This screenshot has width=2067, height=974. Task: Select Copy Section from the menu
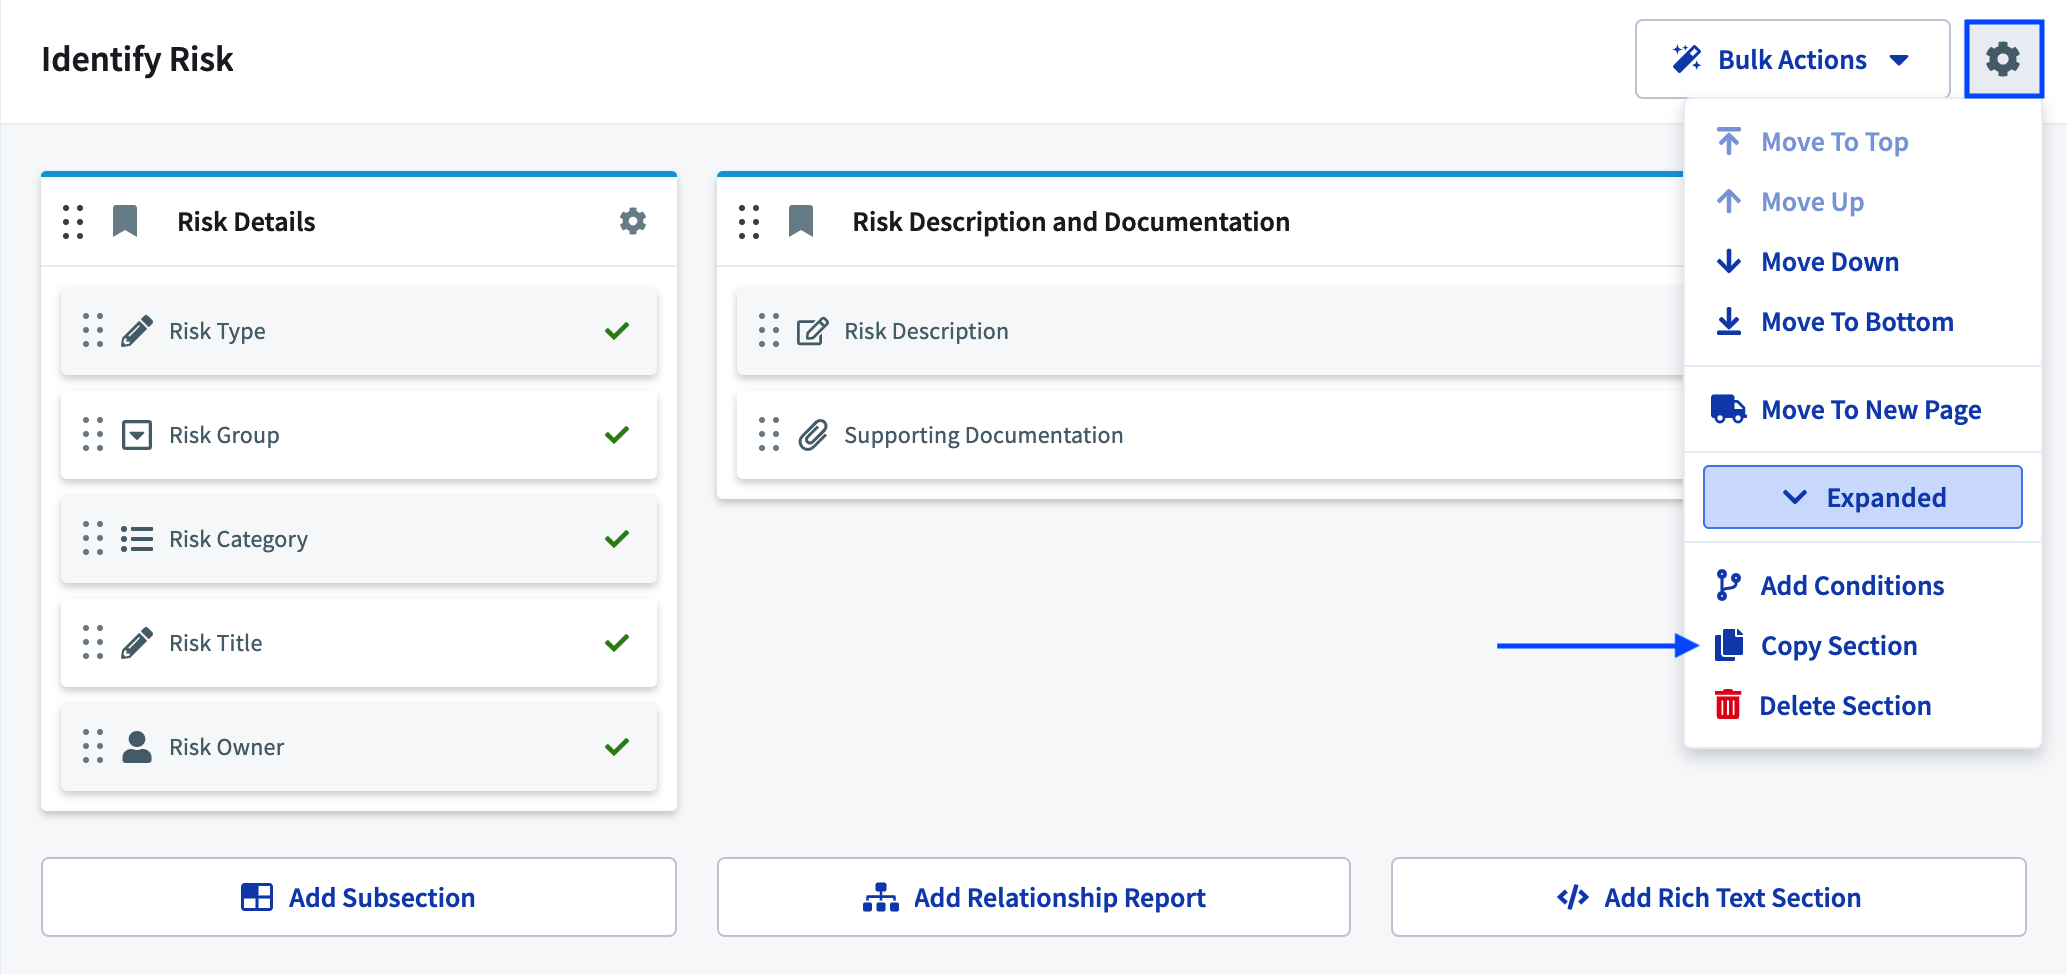[x=1838, y=646]
